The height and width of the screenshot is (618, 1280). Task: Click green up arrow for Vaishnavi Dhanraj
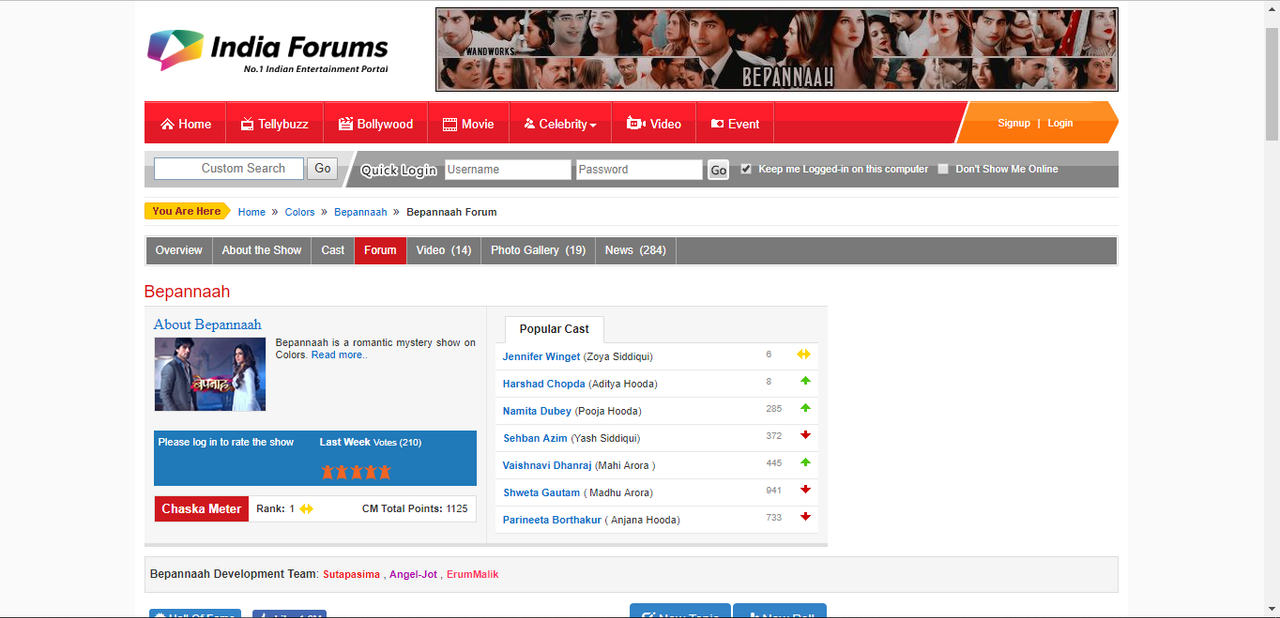(805, 462)
